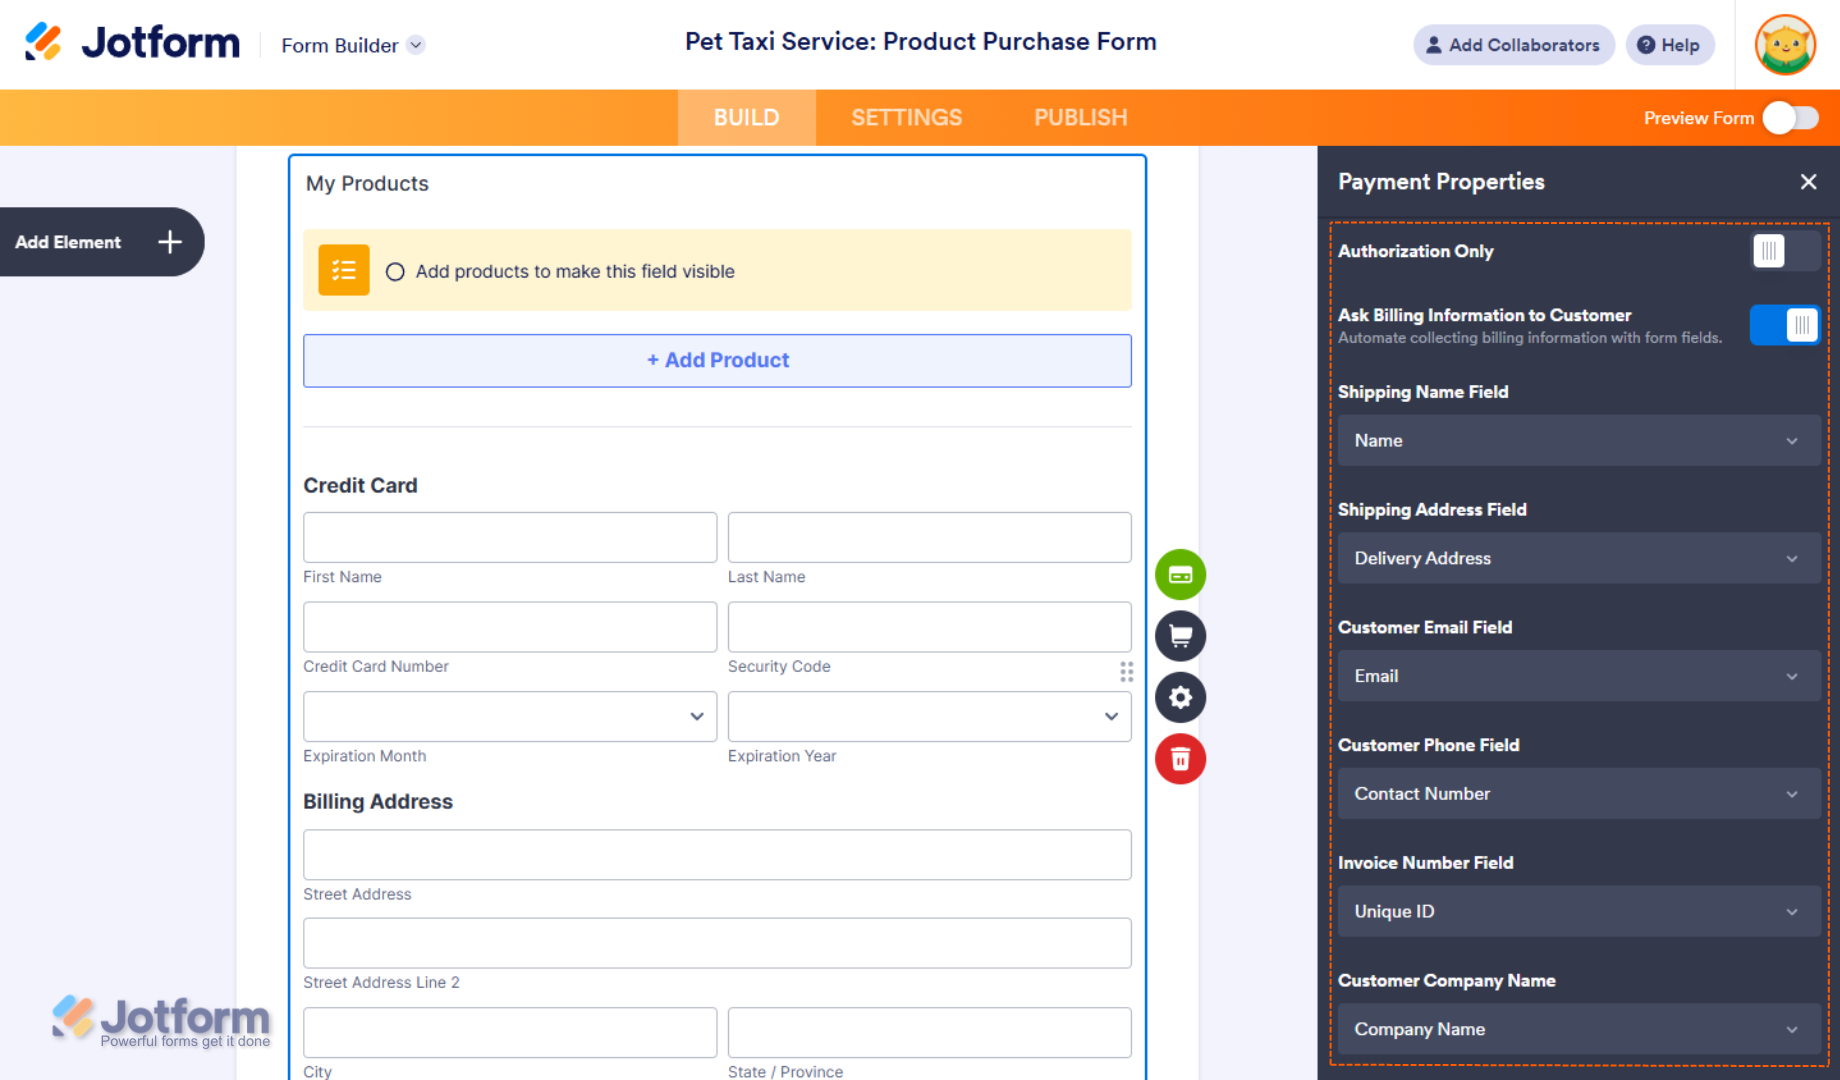1840x1080 pixels.
Task: Close the Payment Properties panel
Action: coord(1808,182)
